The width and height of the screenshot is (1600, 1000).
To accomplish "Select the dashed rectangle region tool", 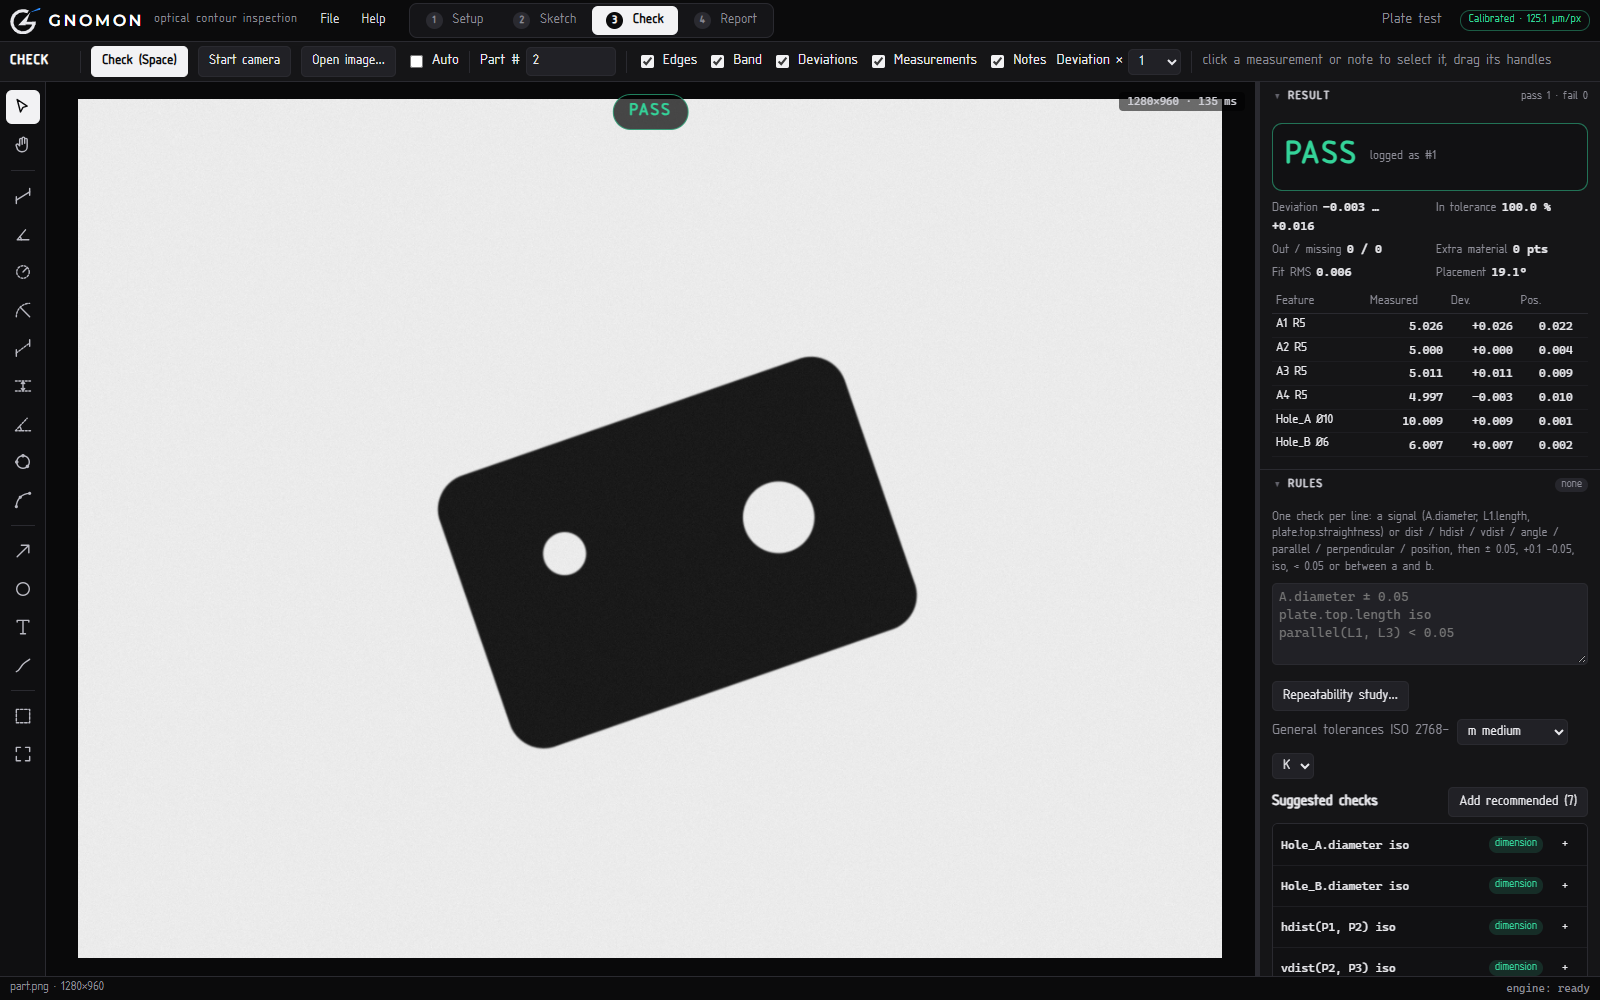I will pos(23,716).
